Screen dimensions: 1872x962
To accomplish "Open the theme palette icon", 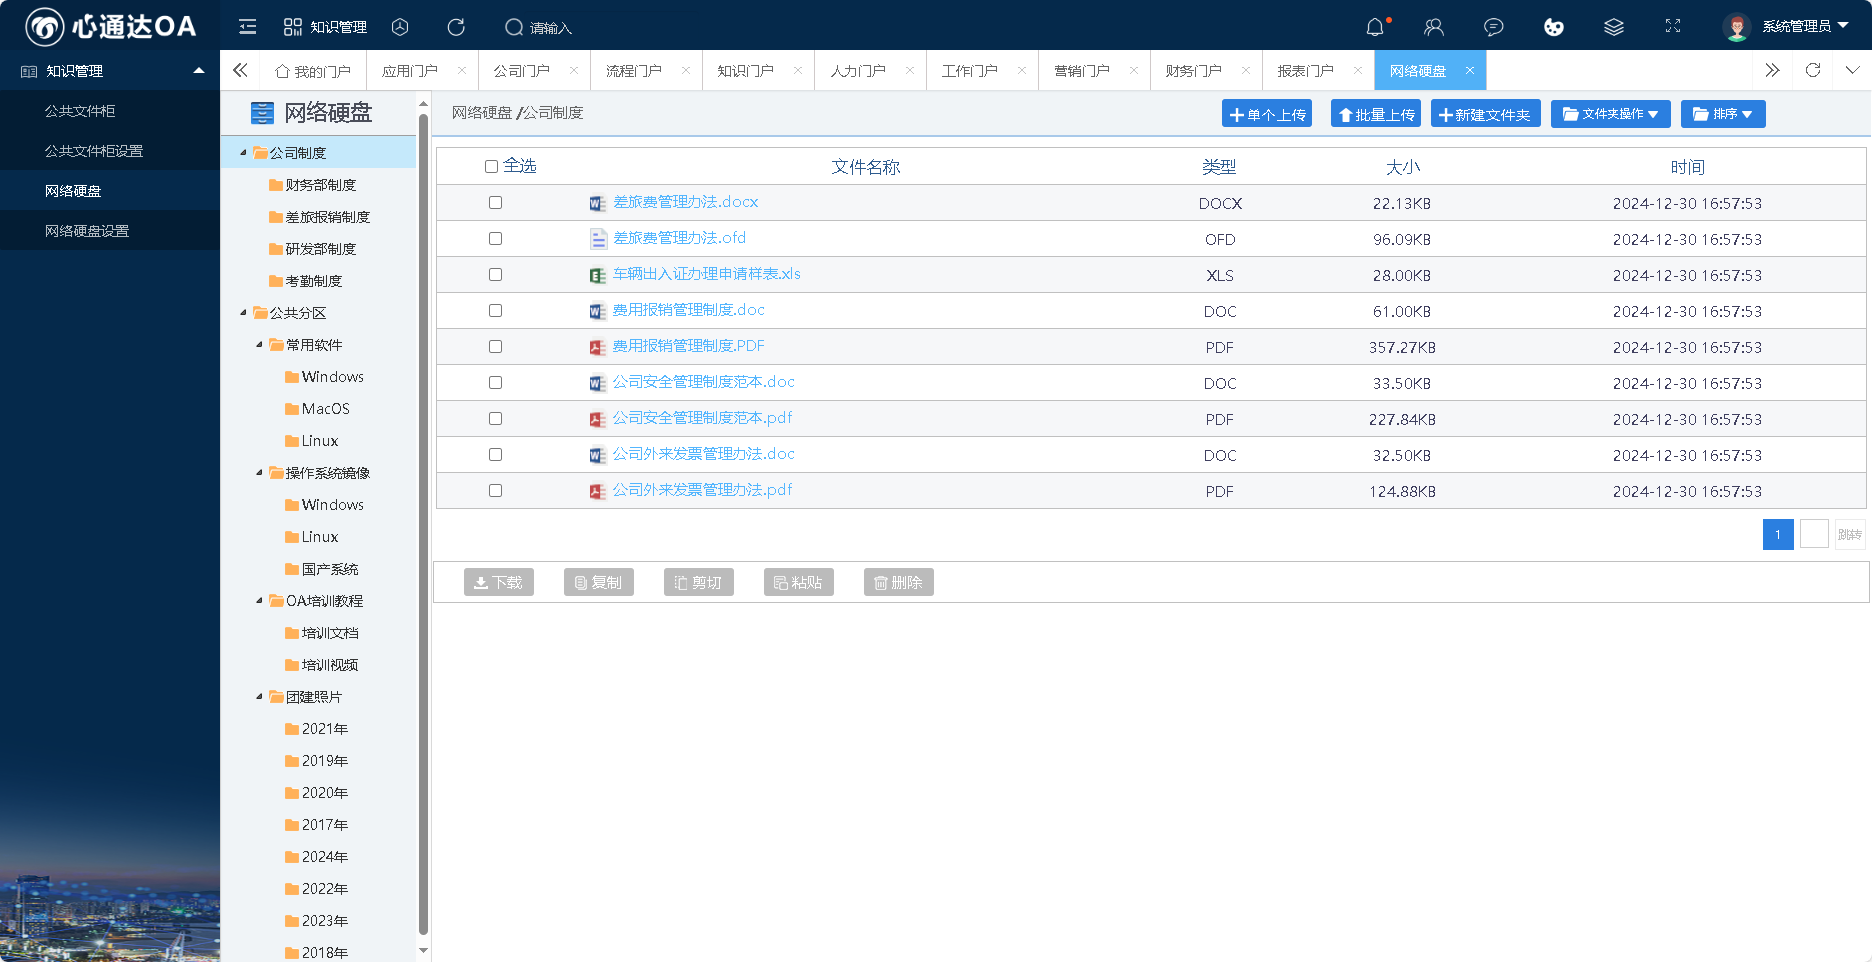I will click(x=1553, y=27).
